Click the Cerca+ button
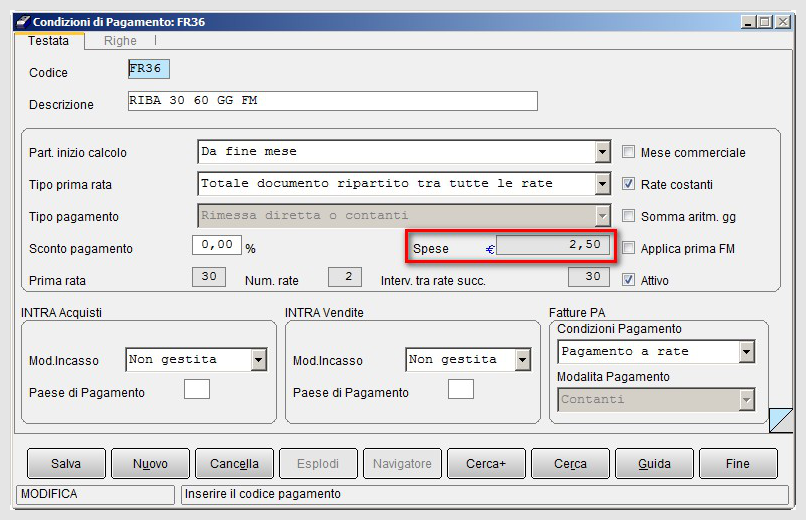806x520 pixels. click(x=486, y=463)
